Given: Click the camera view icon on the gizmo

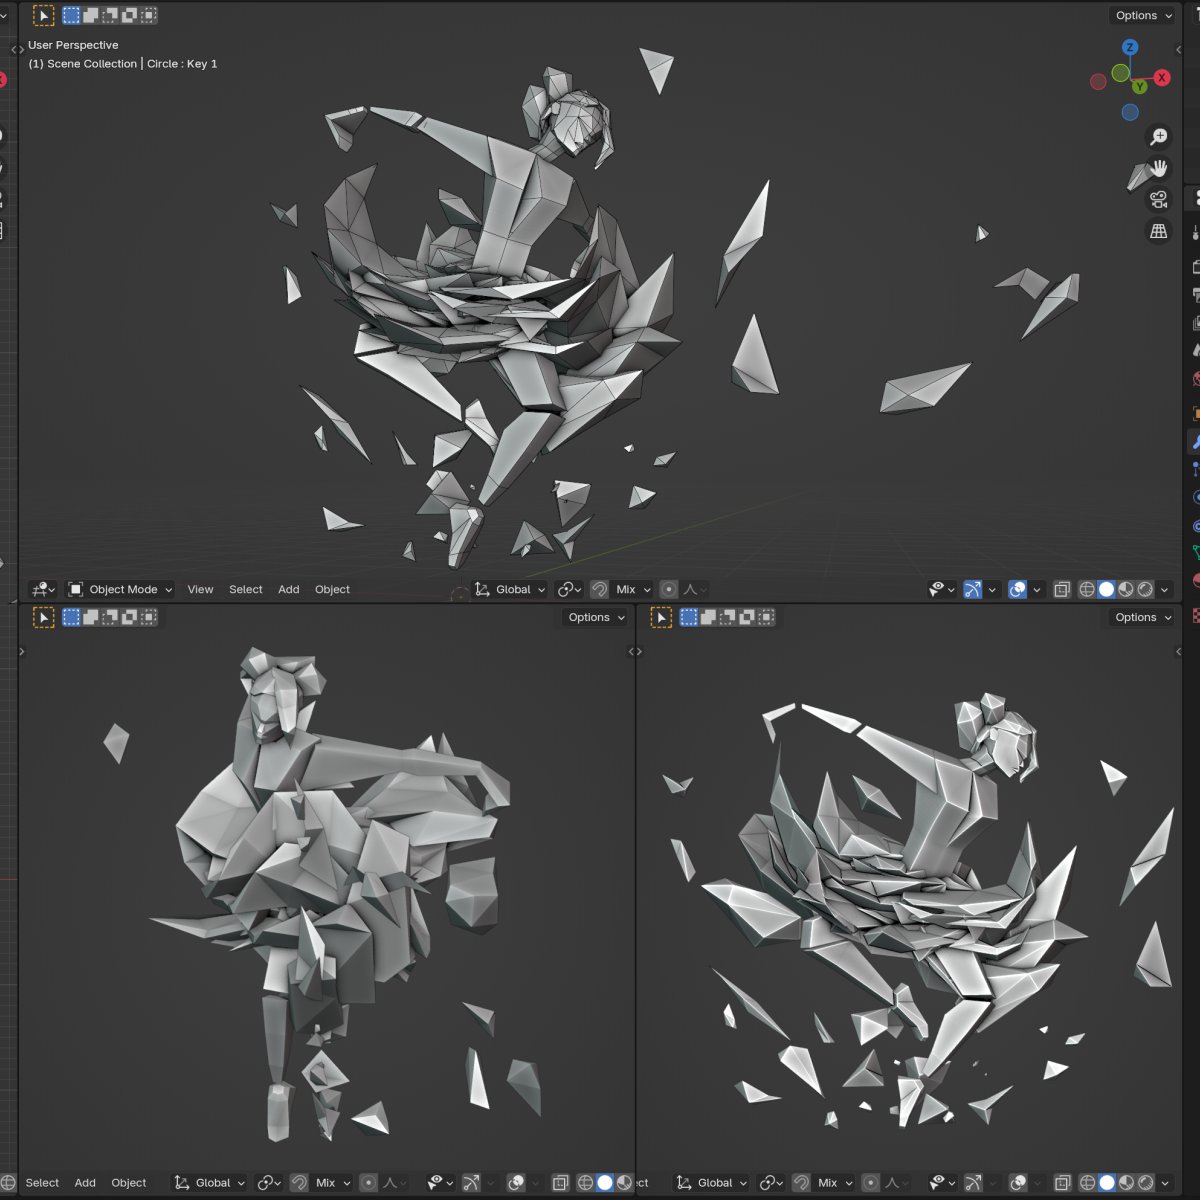Looking at the screenshot, I should pyautogui.click(x=1158, y=199).
